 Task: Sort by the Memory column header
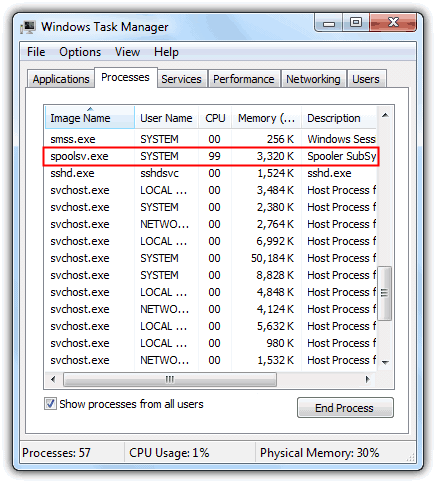pos(266,118)
